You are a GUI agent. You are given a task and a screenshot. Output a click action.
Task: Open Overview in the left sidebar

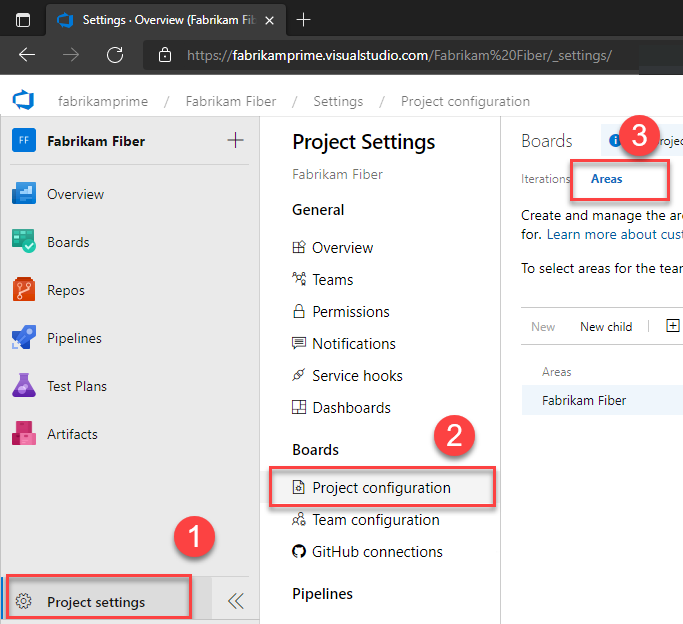(x=75, y=194)
